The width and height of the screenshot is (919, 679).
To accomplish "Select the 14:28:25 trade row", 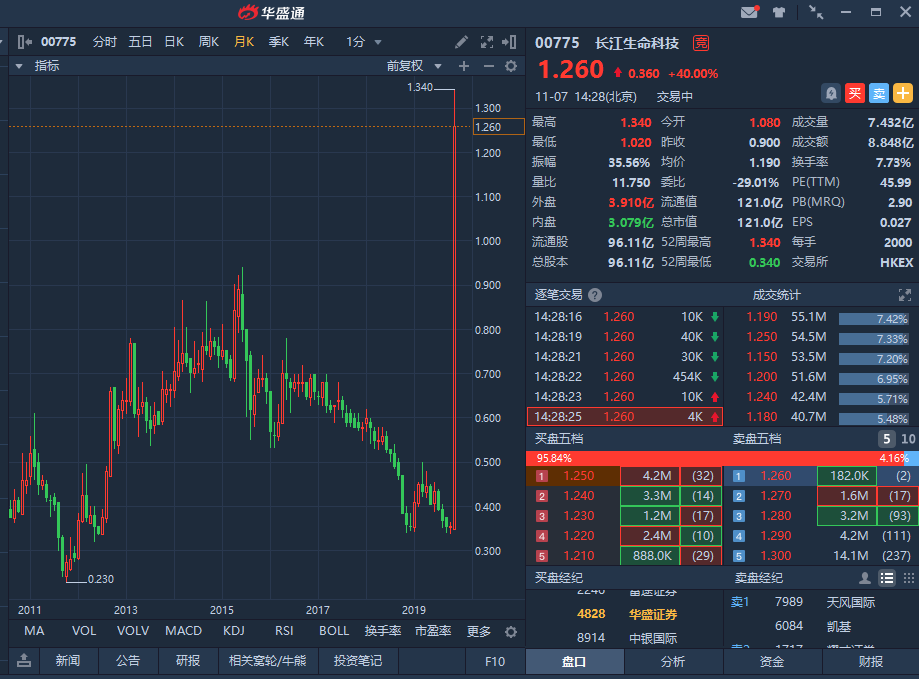I will point(625,417).
